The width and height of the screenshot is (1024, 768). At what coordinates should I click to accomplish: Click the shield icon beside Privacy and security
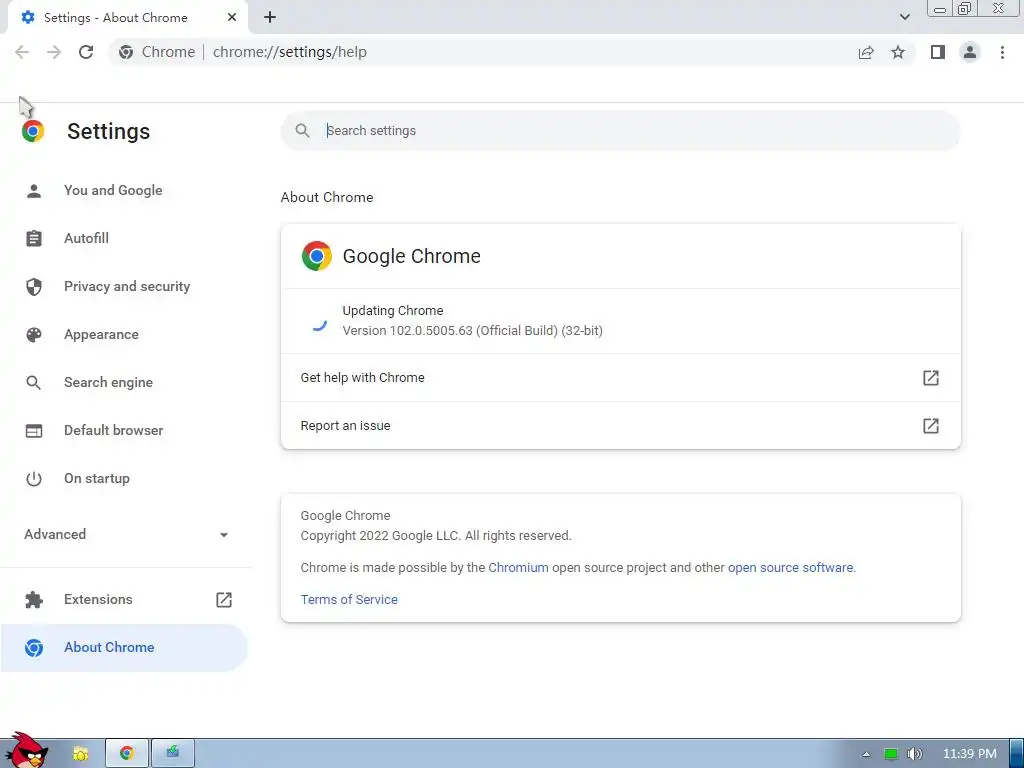point(34,287)
